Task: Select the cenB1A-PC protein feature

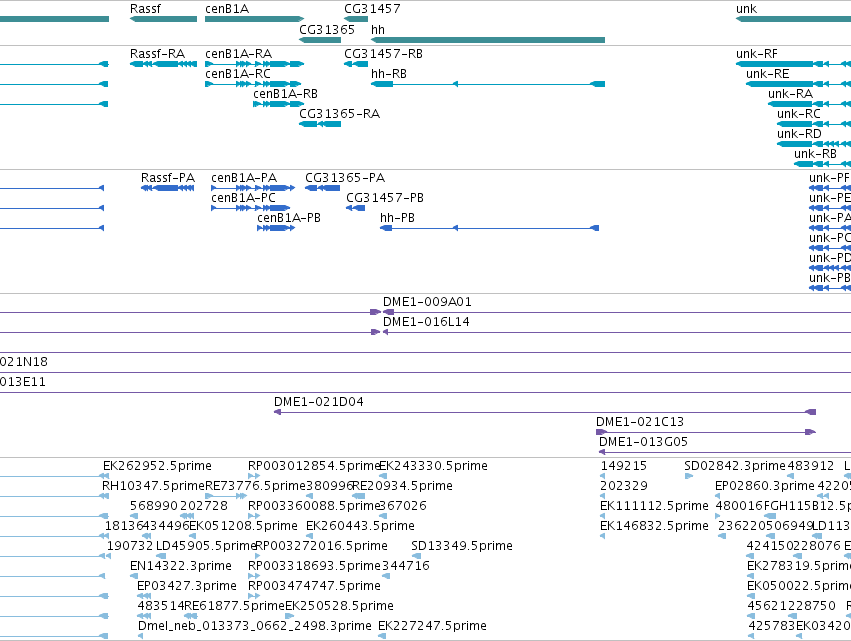Action: [x=251, y=208]
